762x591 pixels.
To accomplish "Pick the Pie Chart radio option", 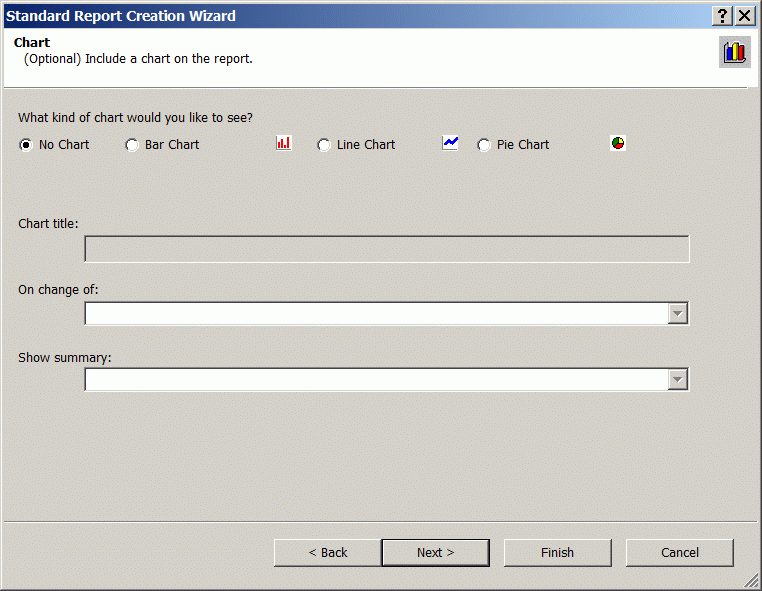I will [484, 145].
